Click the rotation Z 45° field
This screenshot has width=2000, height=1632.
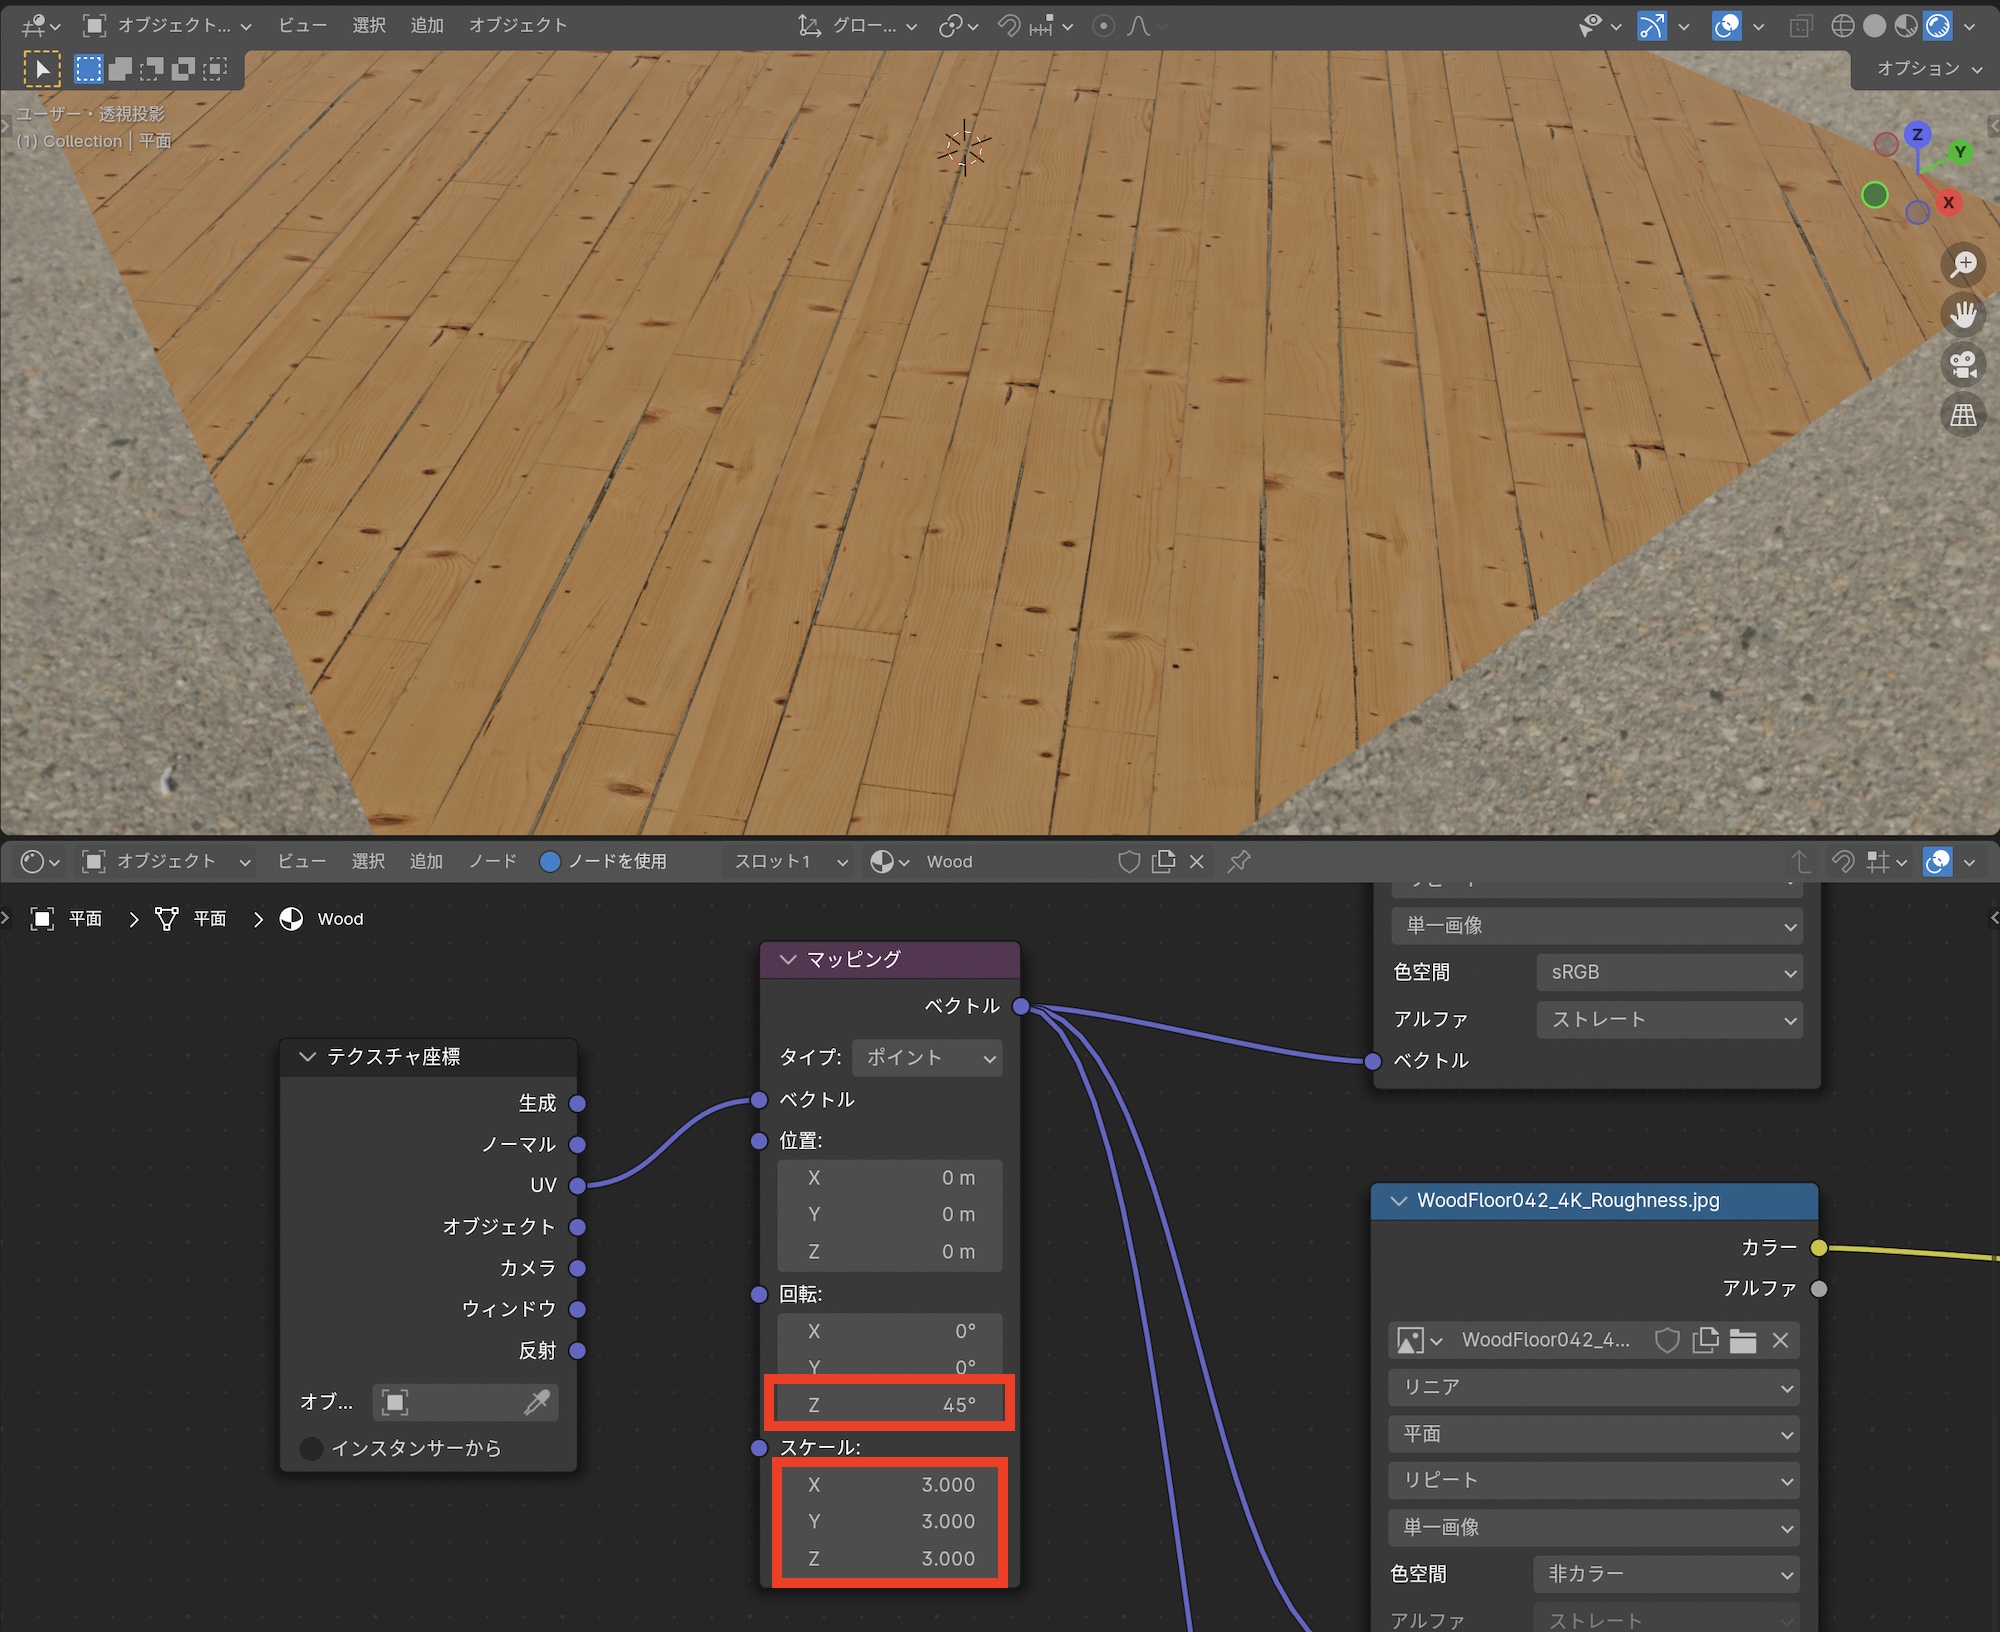[890, 1404]
